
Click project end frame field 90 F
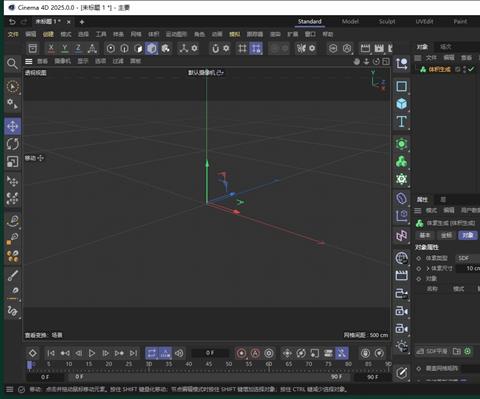[372, 377]
